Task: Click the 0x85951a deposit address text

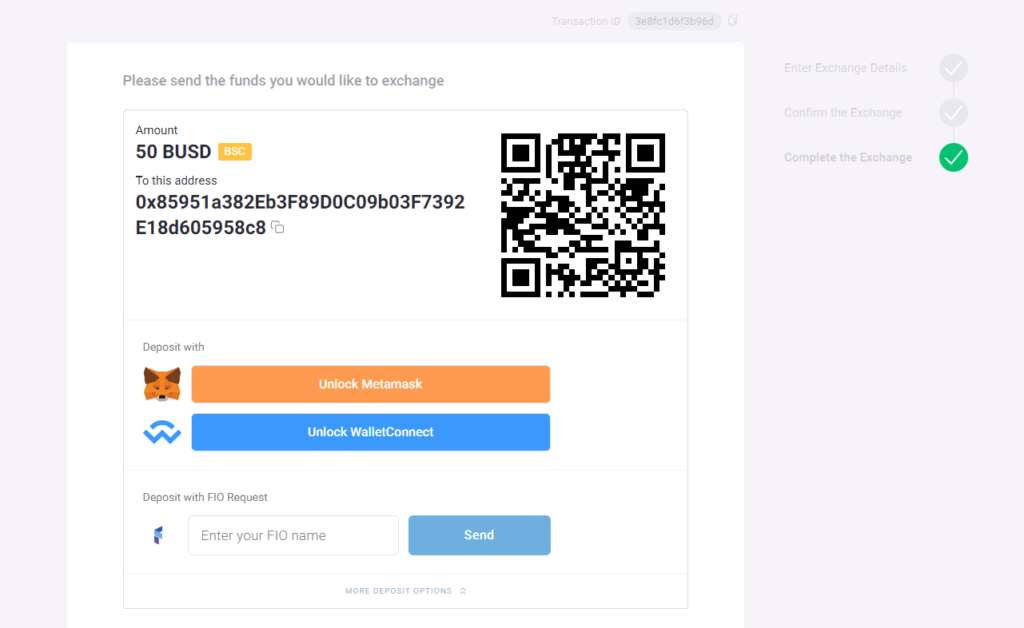Action: coord(300,203)
